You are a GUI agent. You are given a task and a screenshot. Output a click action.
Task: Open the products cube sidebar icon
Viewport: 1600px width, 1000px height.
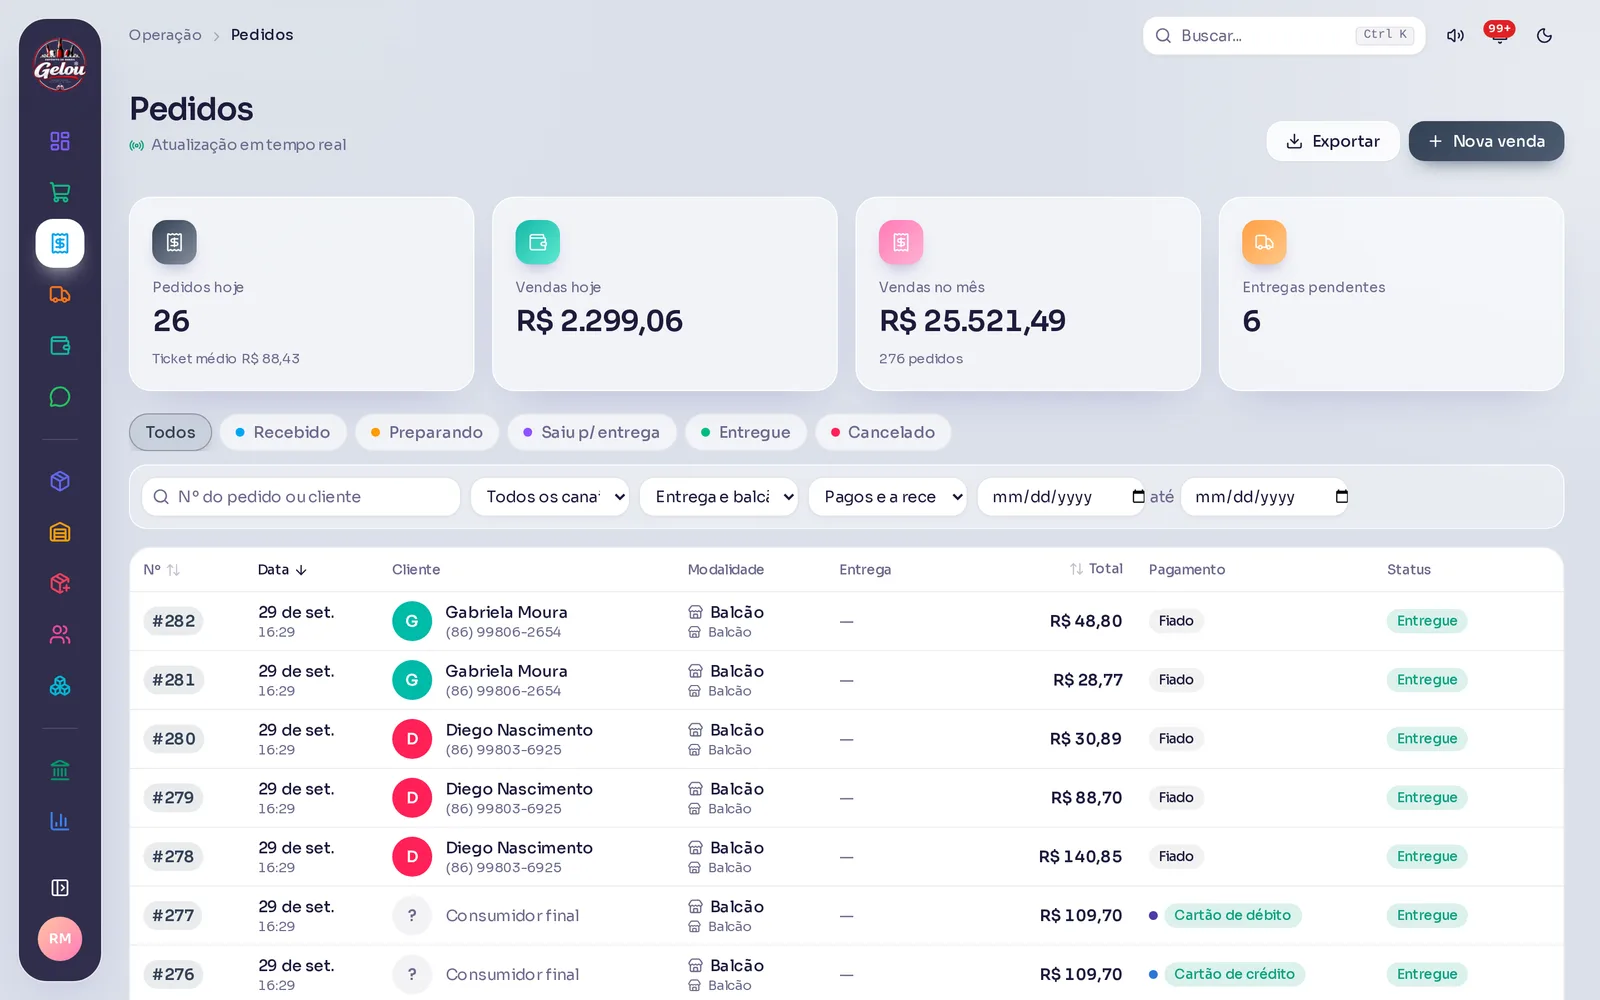[x=60, y=481]
